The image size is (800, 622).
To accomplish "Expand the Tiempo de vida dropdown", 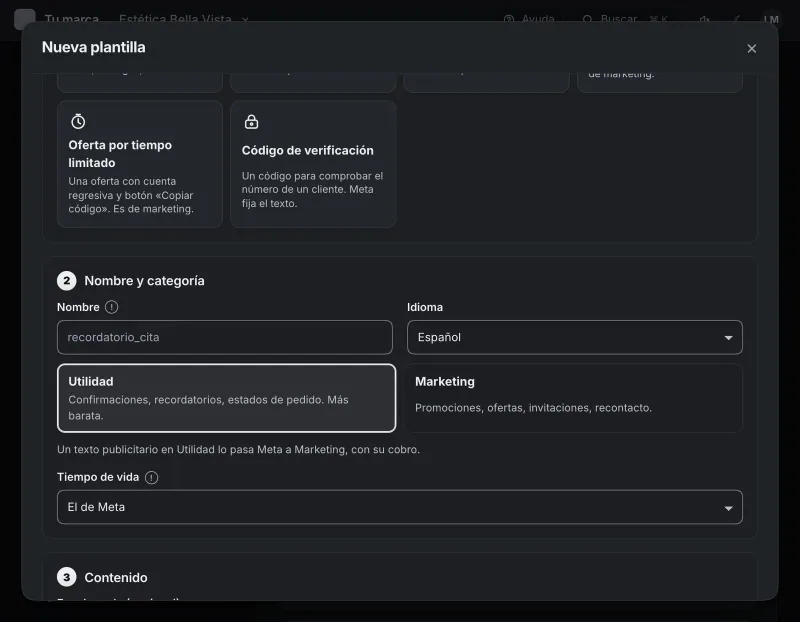I will 399,507.
